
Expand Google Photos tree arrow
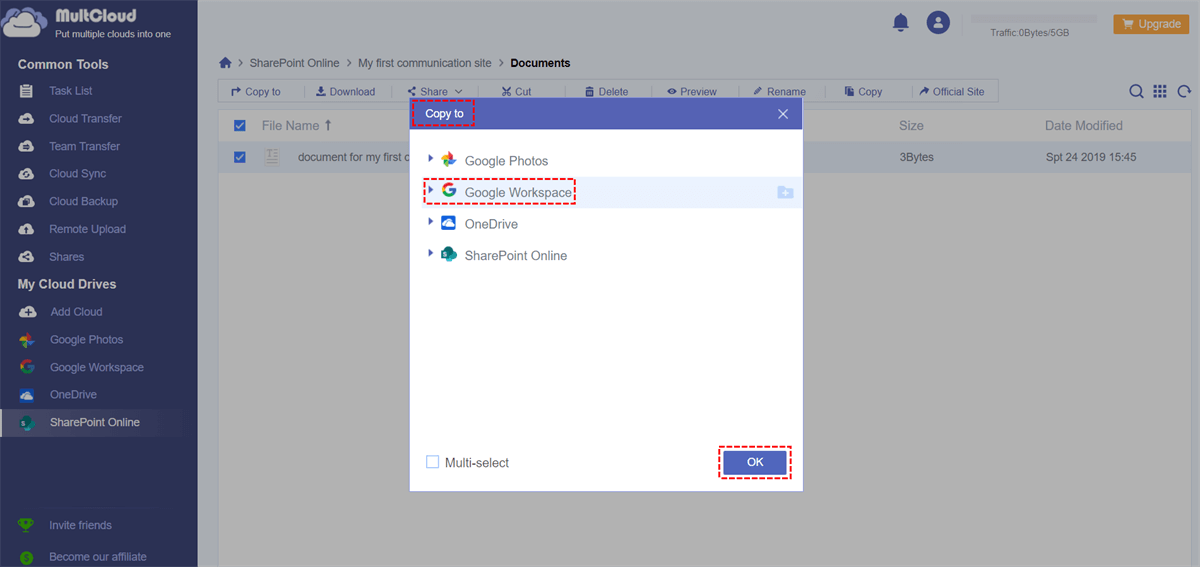431,159
